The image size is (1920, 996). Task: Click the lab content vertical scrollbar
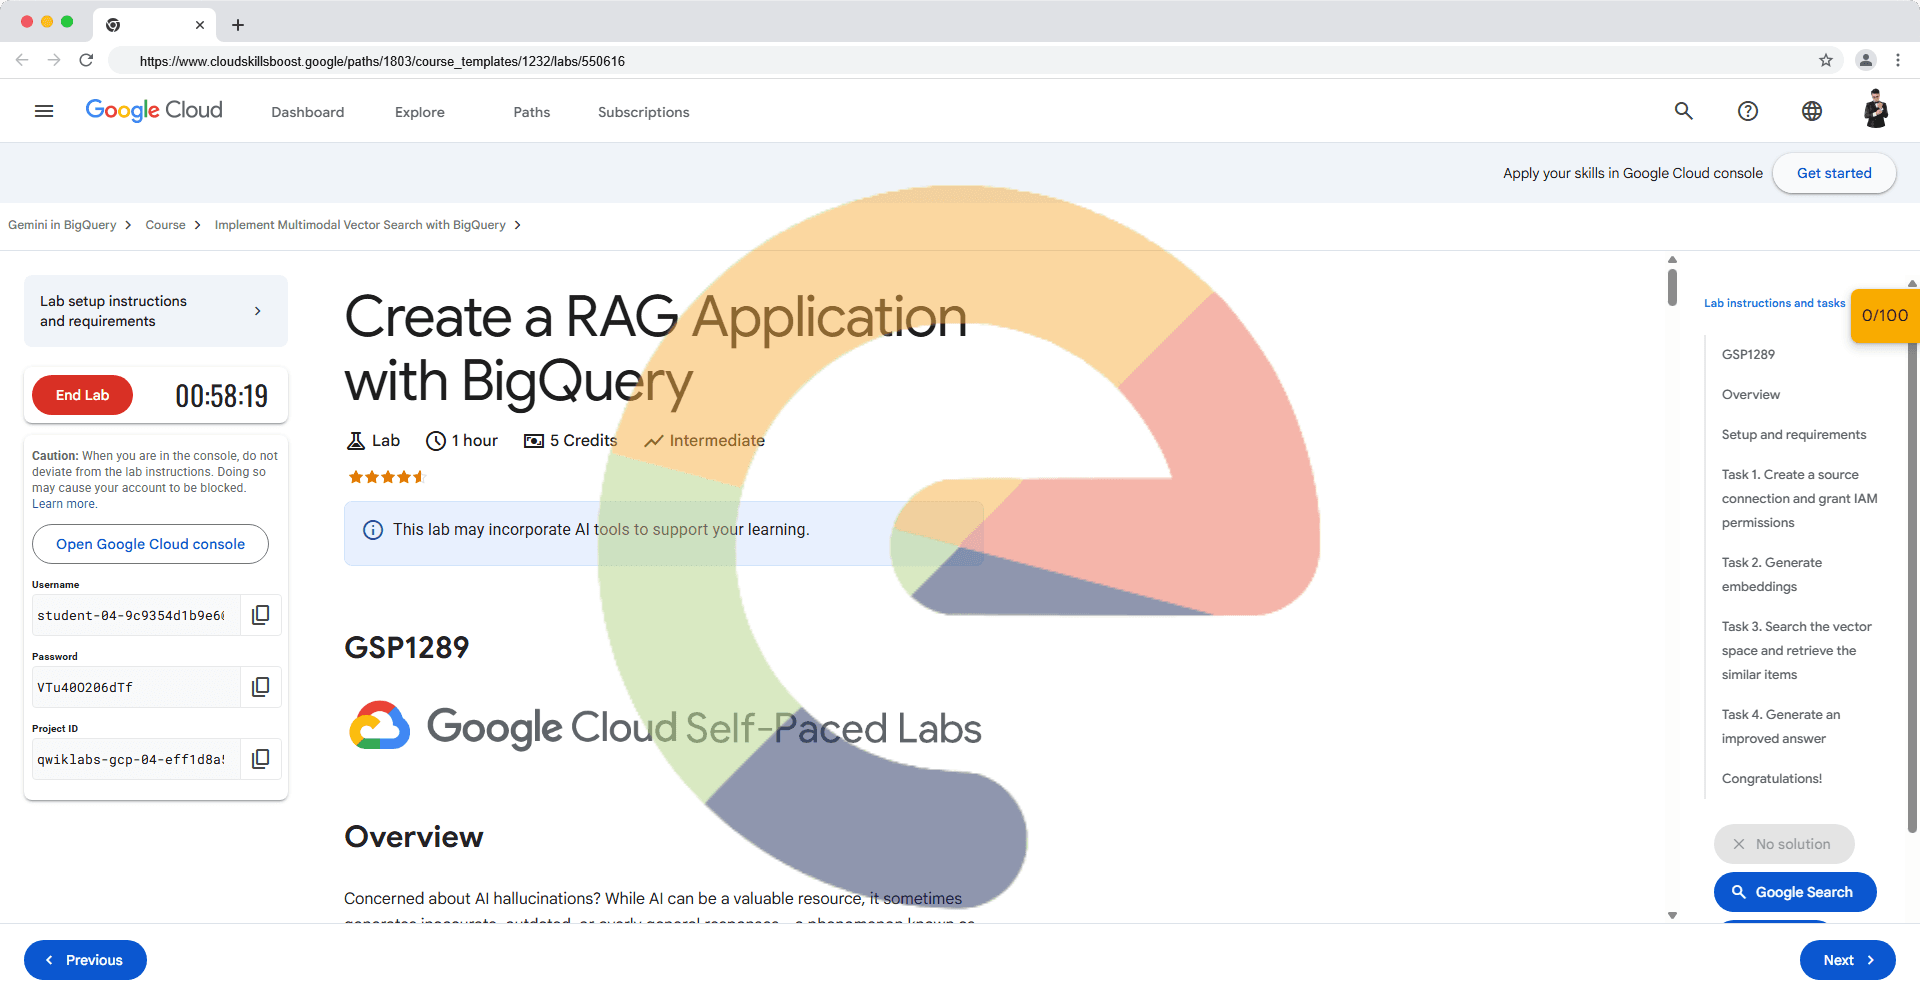[x=1672, y=287]
